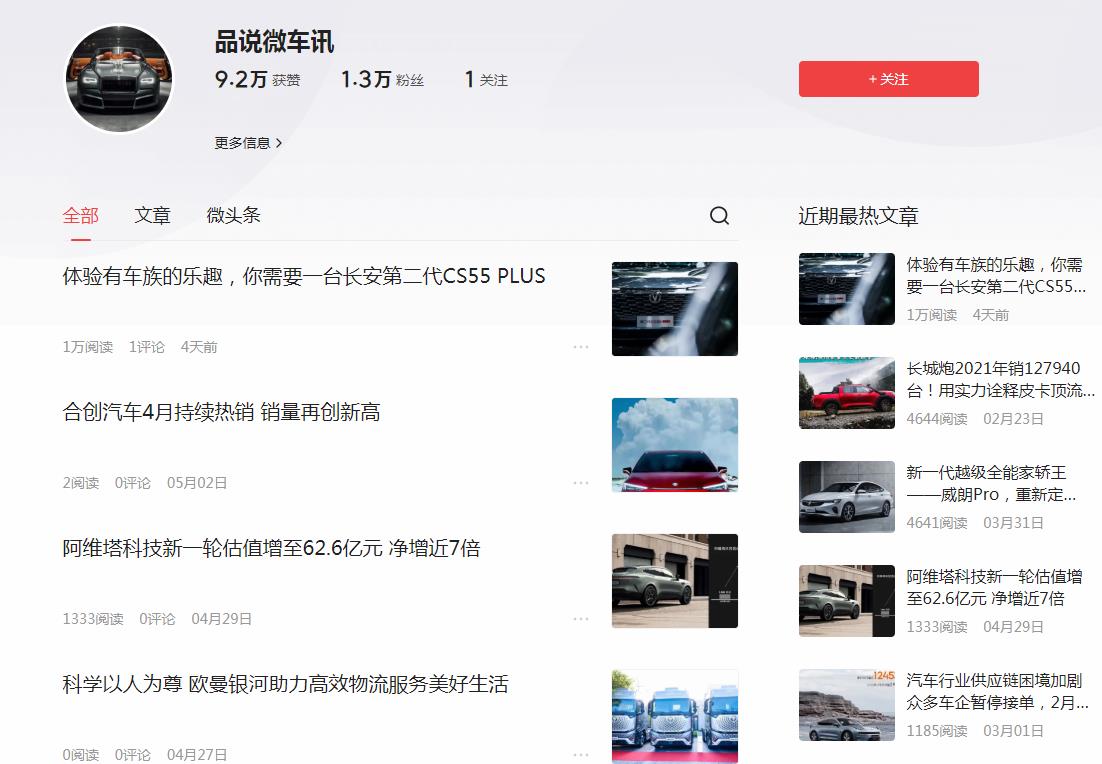1102x764 pixels.
Task: Open feed article 阿维塔科技新一轮估值增至62.6亿元
Action: [x=271, y=548]
